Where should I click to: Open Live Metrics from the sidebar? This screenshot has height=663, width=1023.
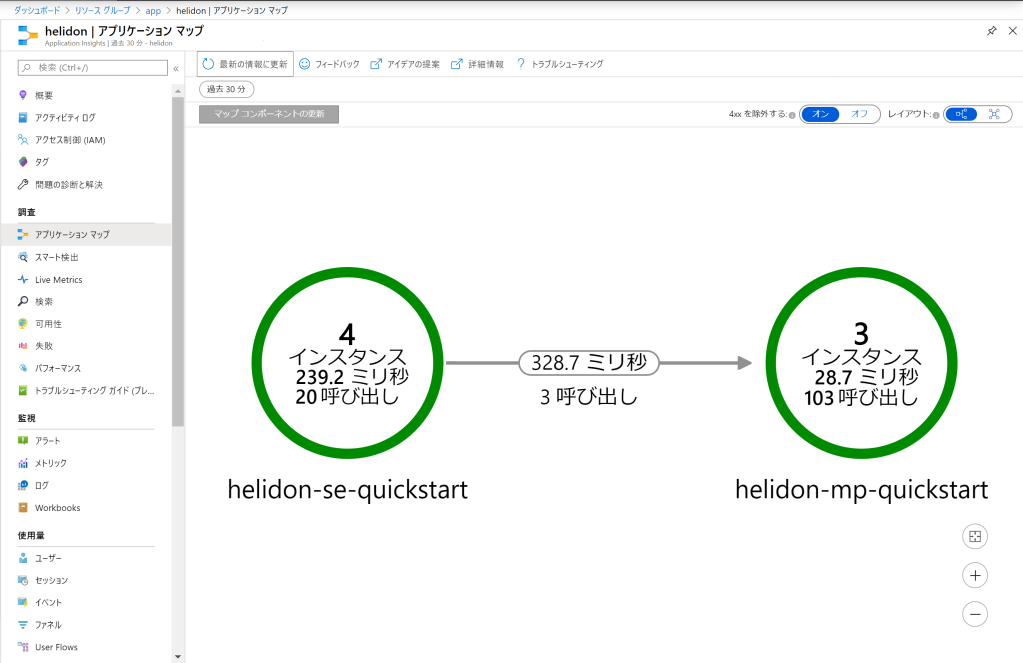click(58, 280)
